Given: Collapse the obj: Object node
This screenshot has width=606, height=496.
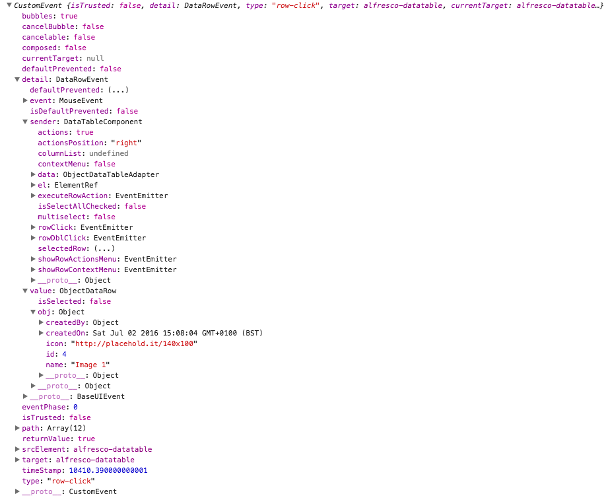Looking at the screenshot, I should [x=33, y=312].
